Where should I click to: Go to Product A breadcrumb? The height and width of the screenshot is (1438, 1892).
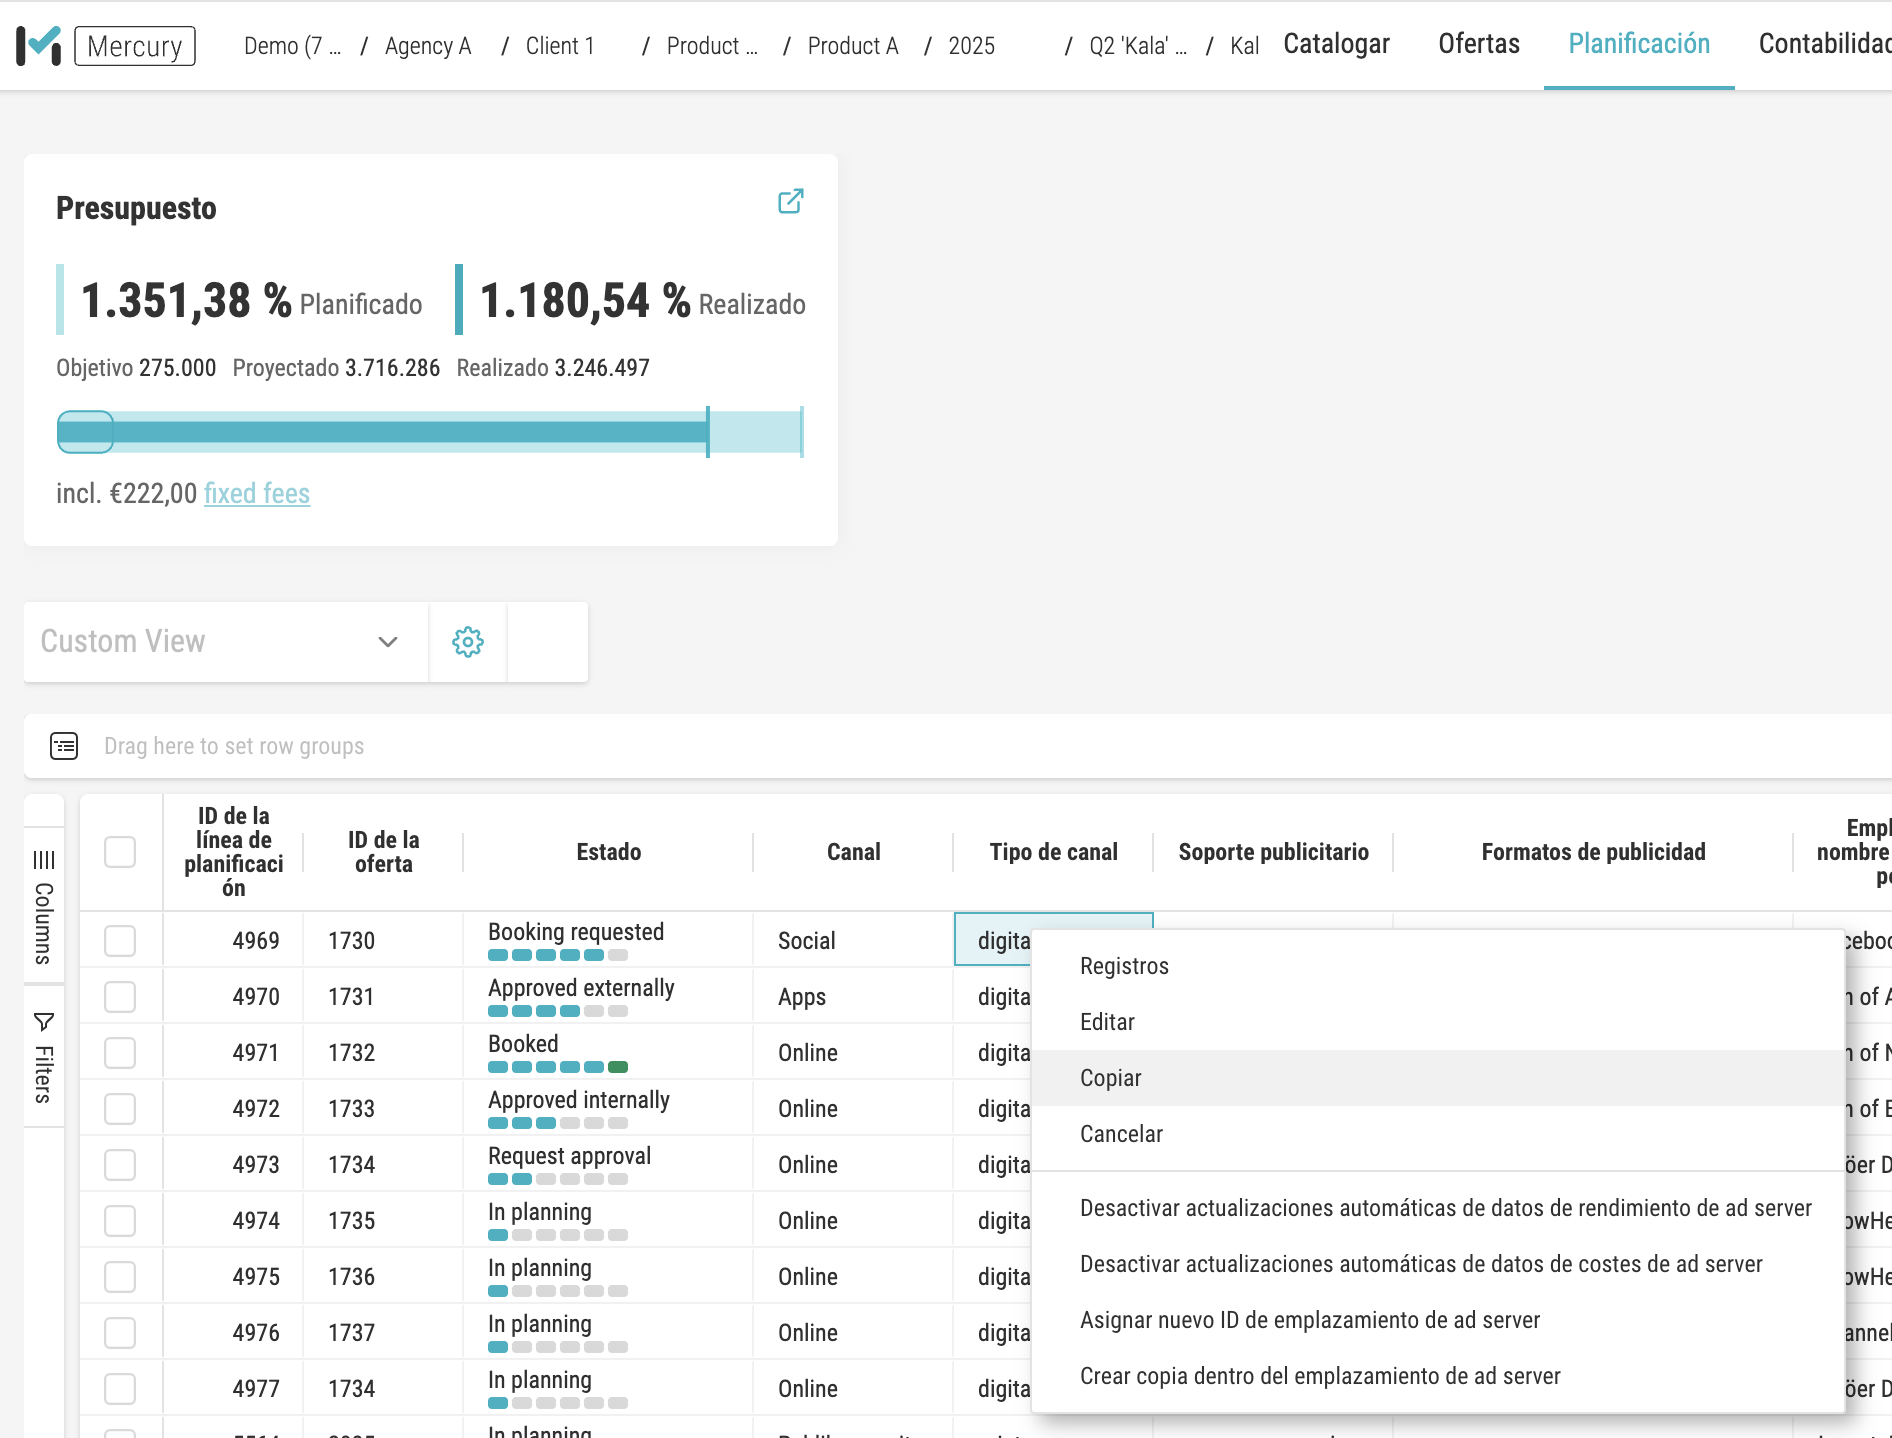(x=853, y=46)
